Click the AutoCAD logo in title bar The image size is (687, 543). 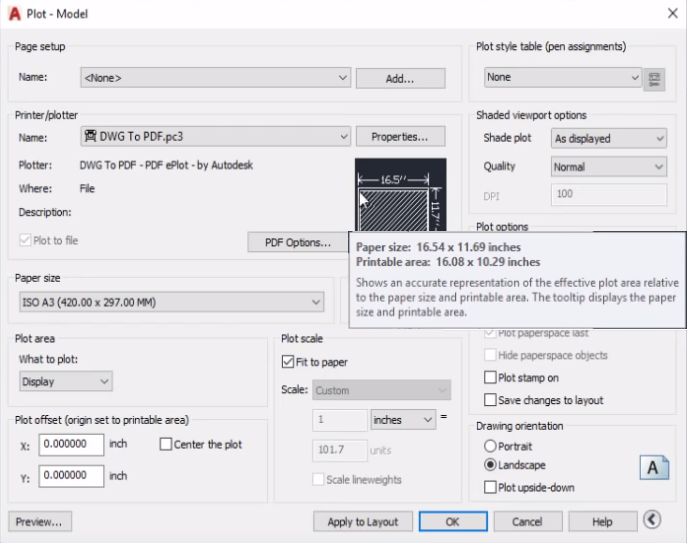[x=14, y=14]
